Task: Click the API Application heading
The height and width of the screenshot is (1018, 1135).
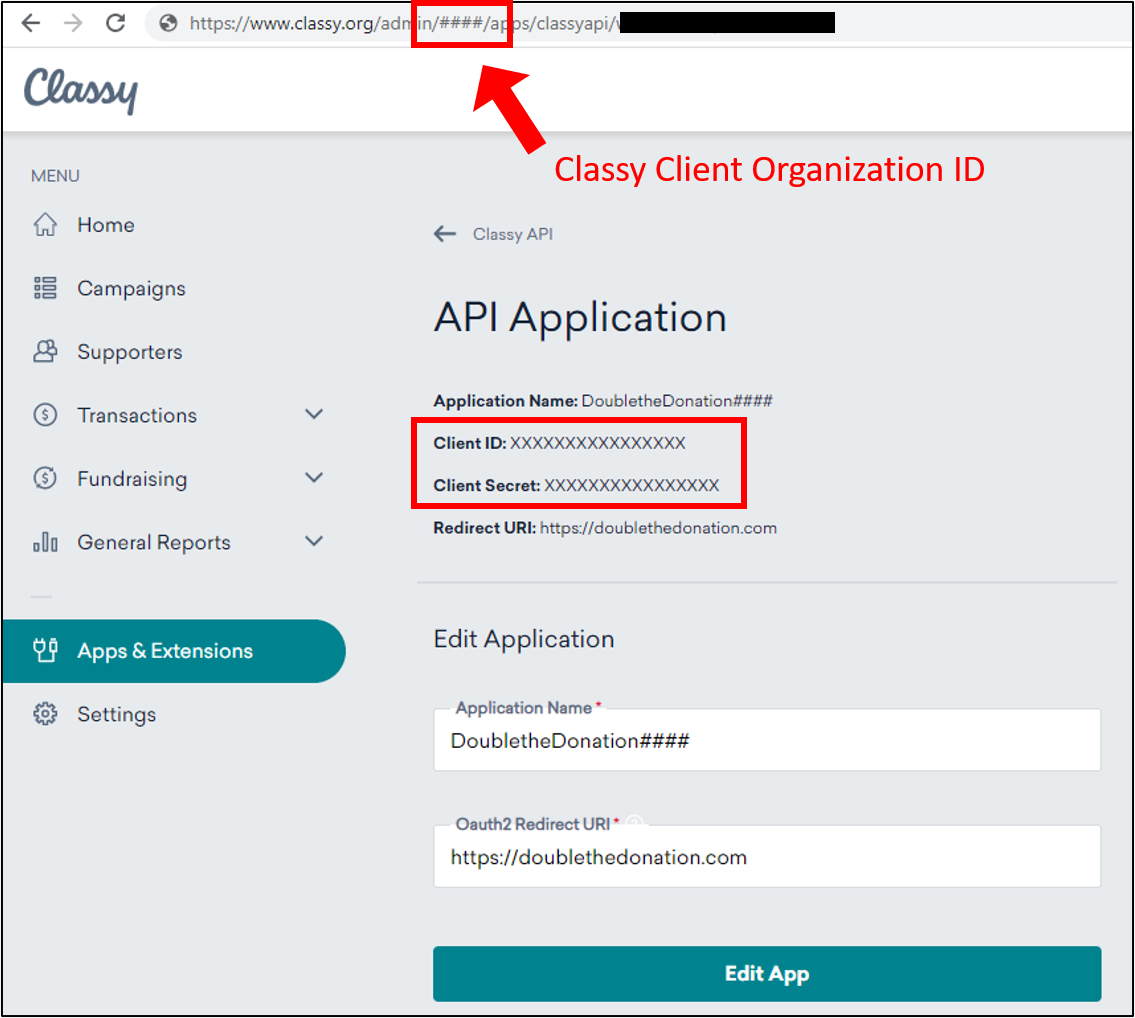Action: 580,317
